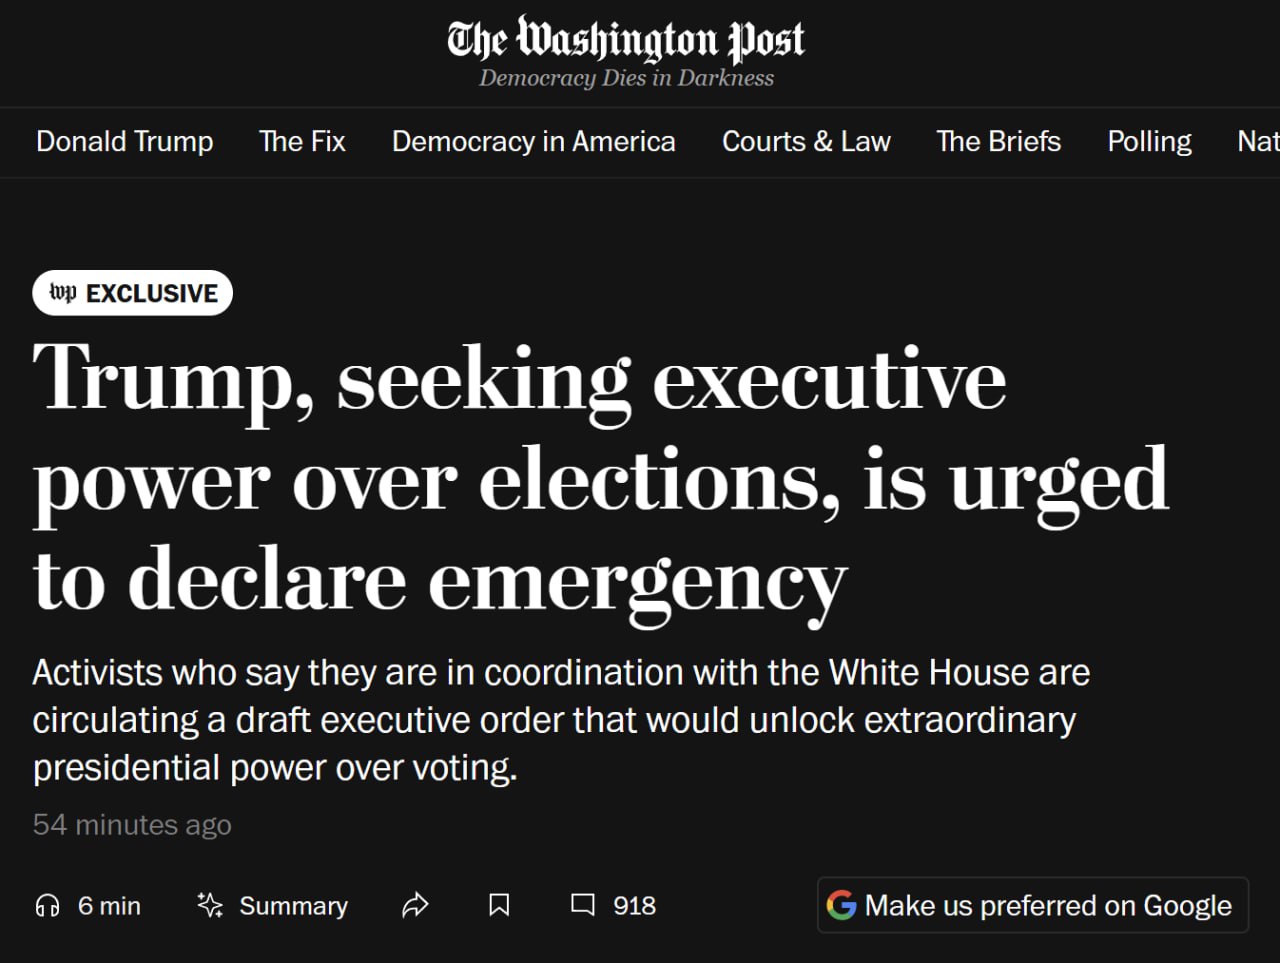Click the 918 comments count
Image resolution: width=1280 pixels, height=963 pixels.
[634, 906]
